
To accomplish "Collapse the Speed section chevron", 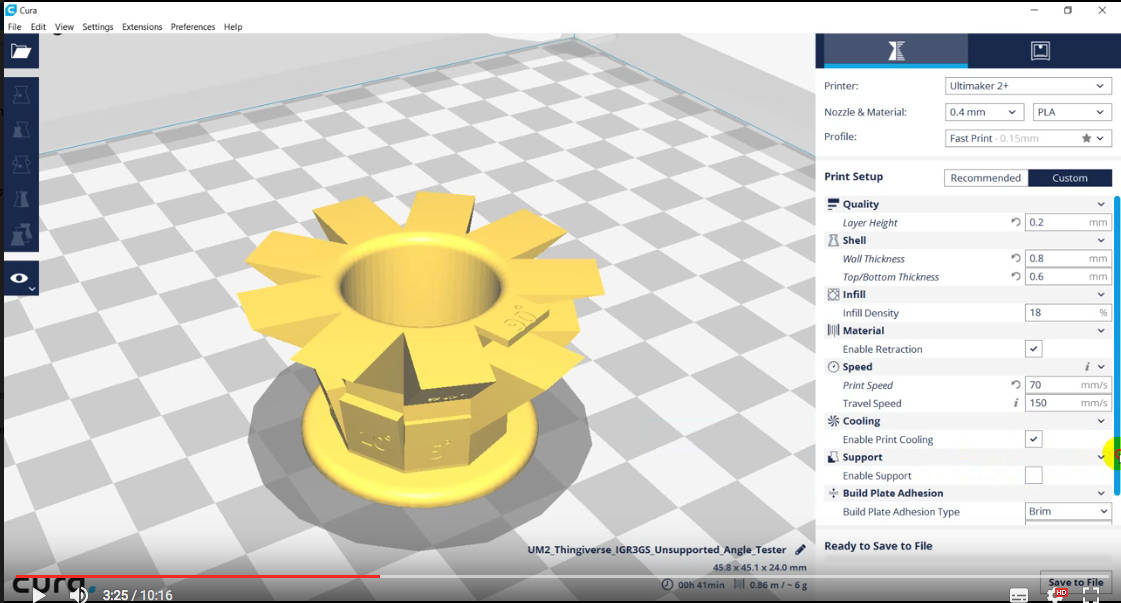I will 1101,366.
